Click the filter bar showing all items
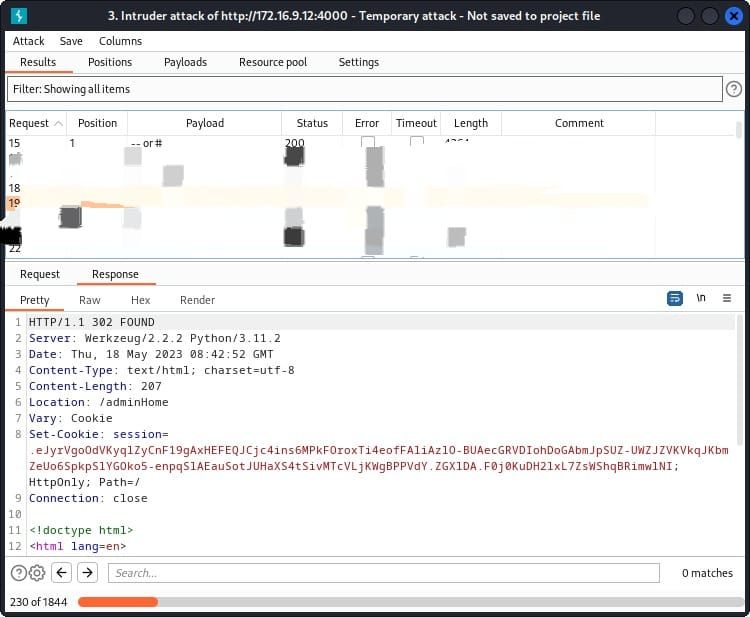 tap(364, 89)
